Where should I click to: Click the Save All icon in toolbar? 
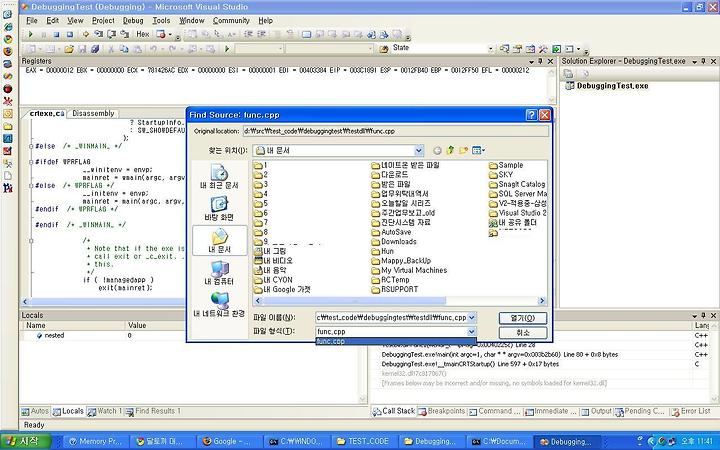coord(95,49)
